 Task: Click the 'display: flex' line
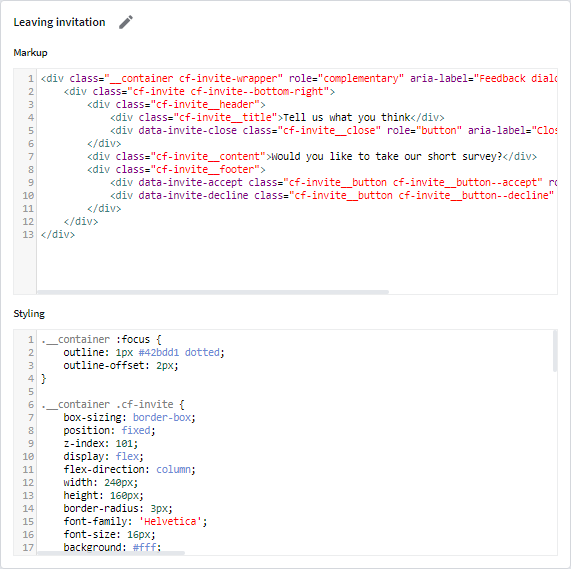pos(104,457)
